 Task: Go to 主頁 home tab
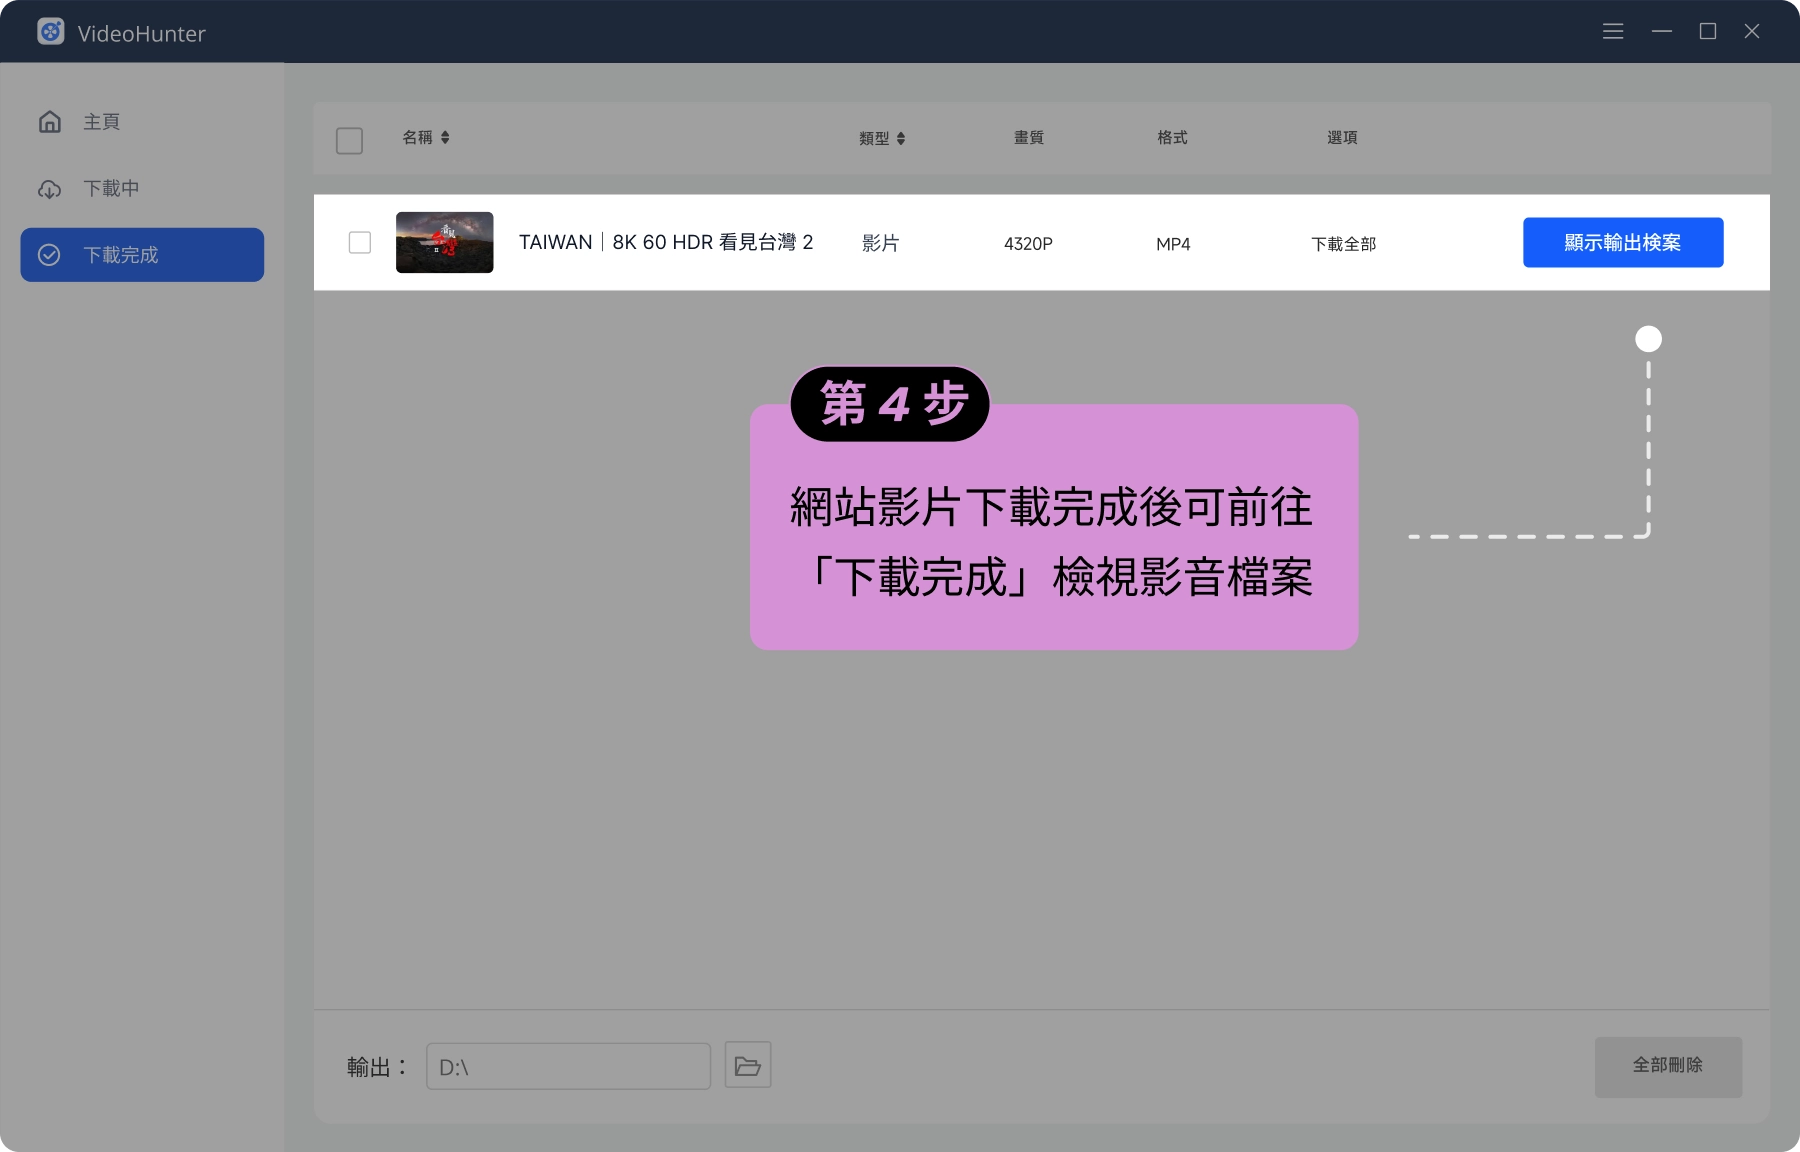point(142,122)
